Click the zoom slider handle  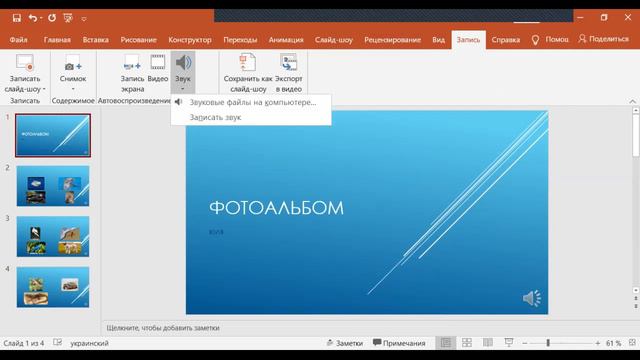coord(548,343)
